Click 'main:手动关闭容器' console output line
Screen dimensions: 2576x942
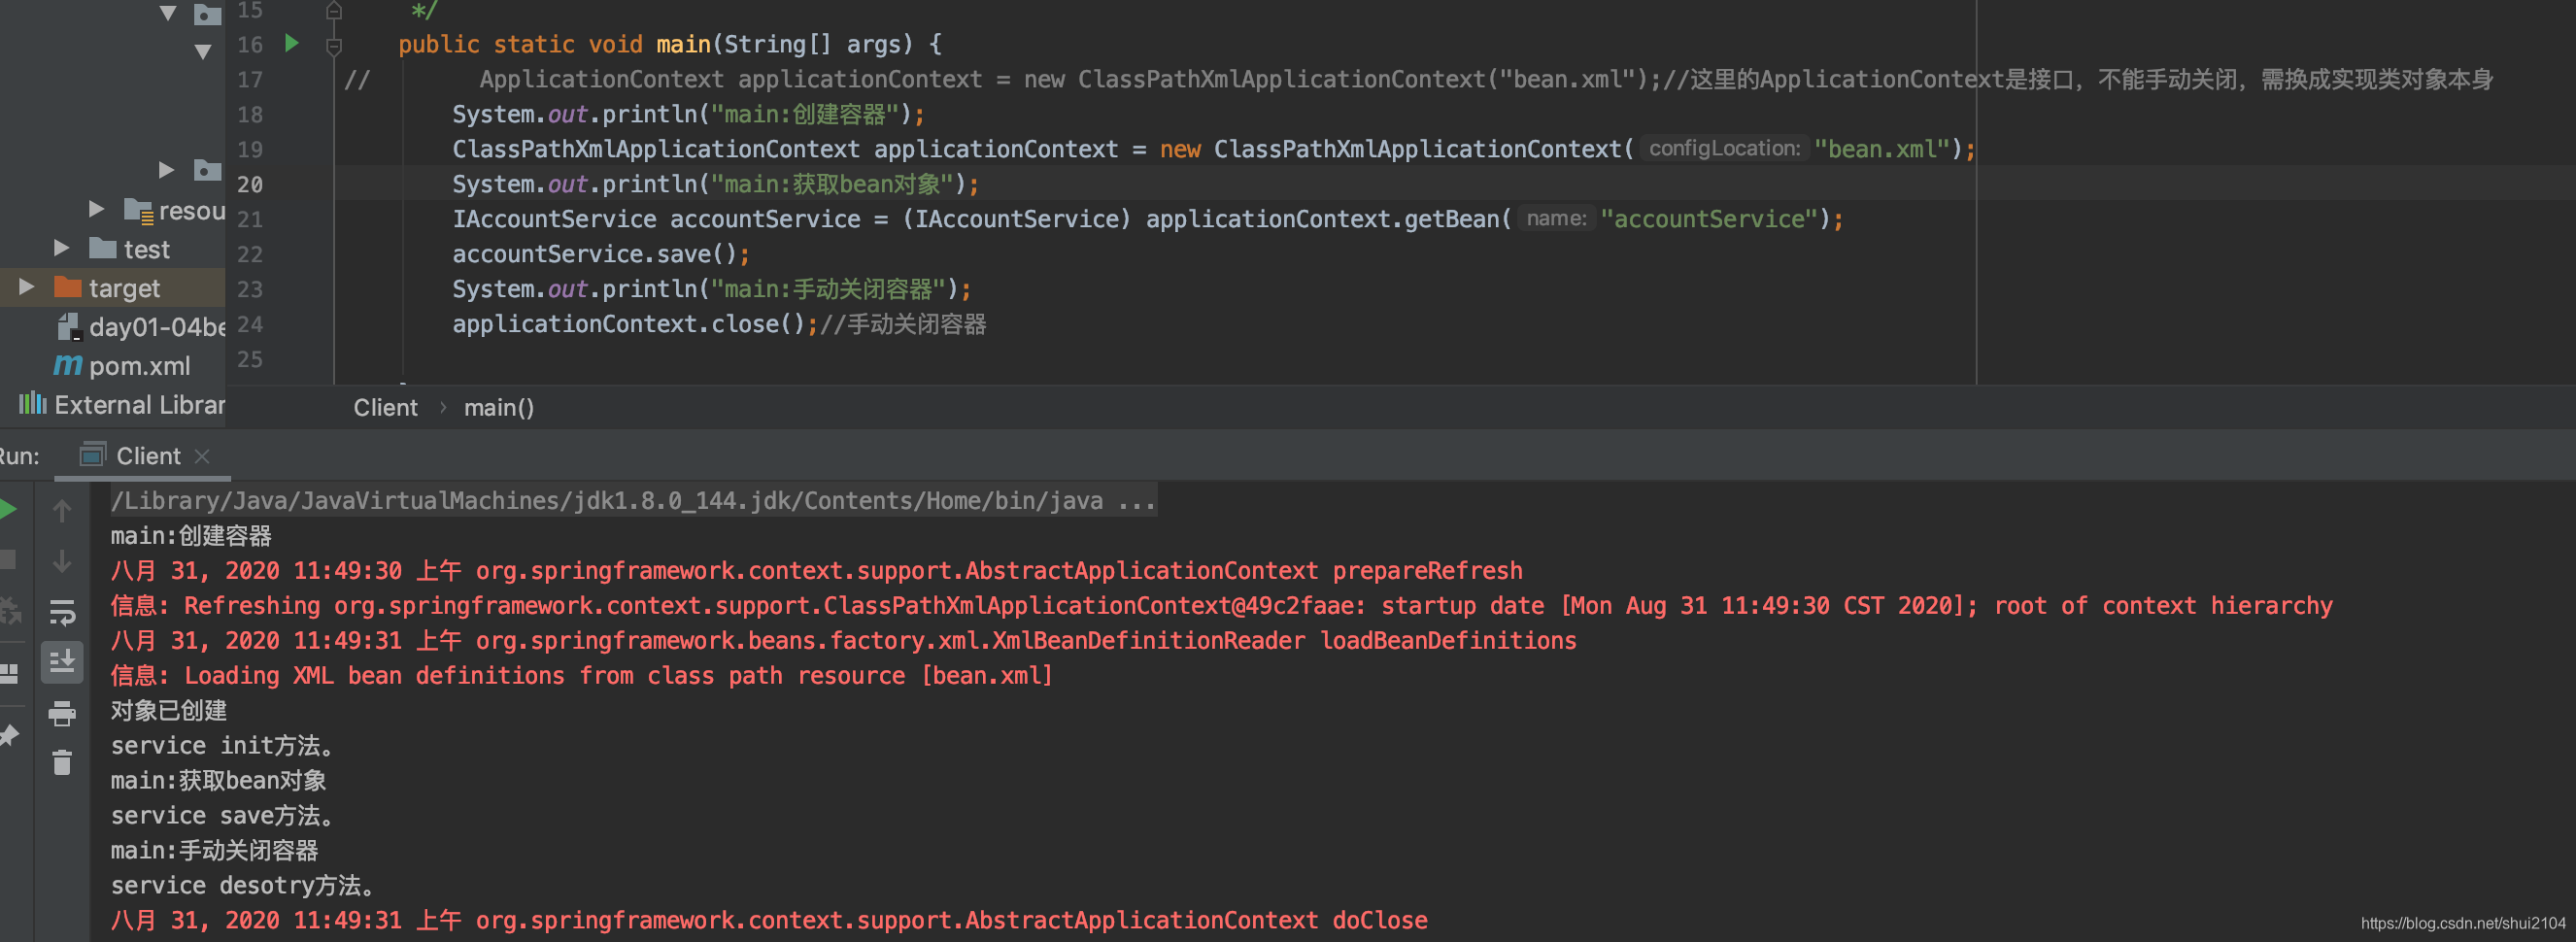coord(214,851)
